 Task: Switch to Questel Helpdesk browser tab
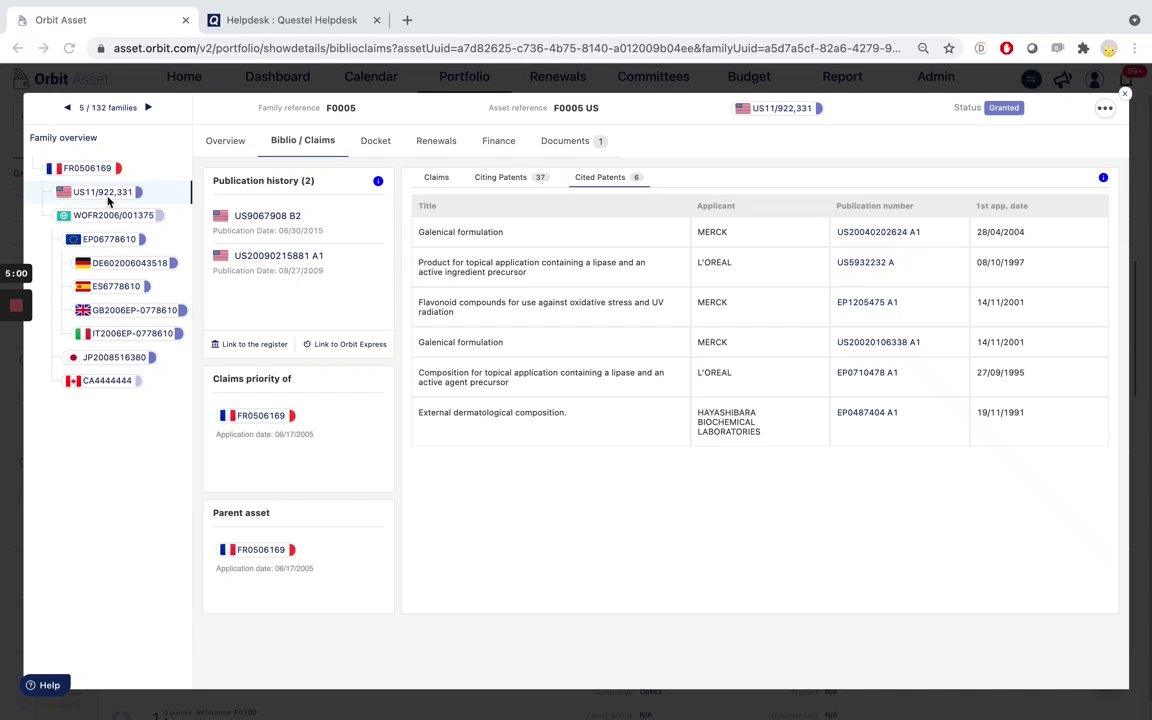coord(291,21)
